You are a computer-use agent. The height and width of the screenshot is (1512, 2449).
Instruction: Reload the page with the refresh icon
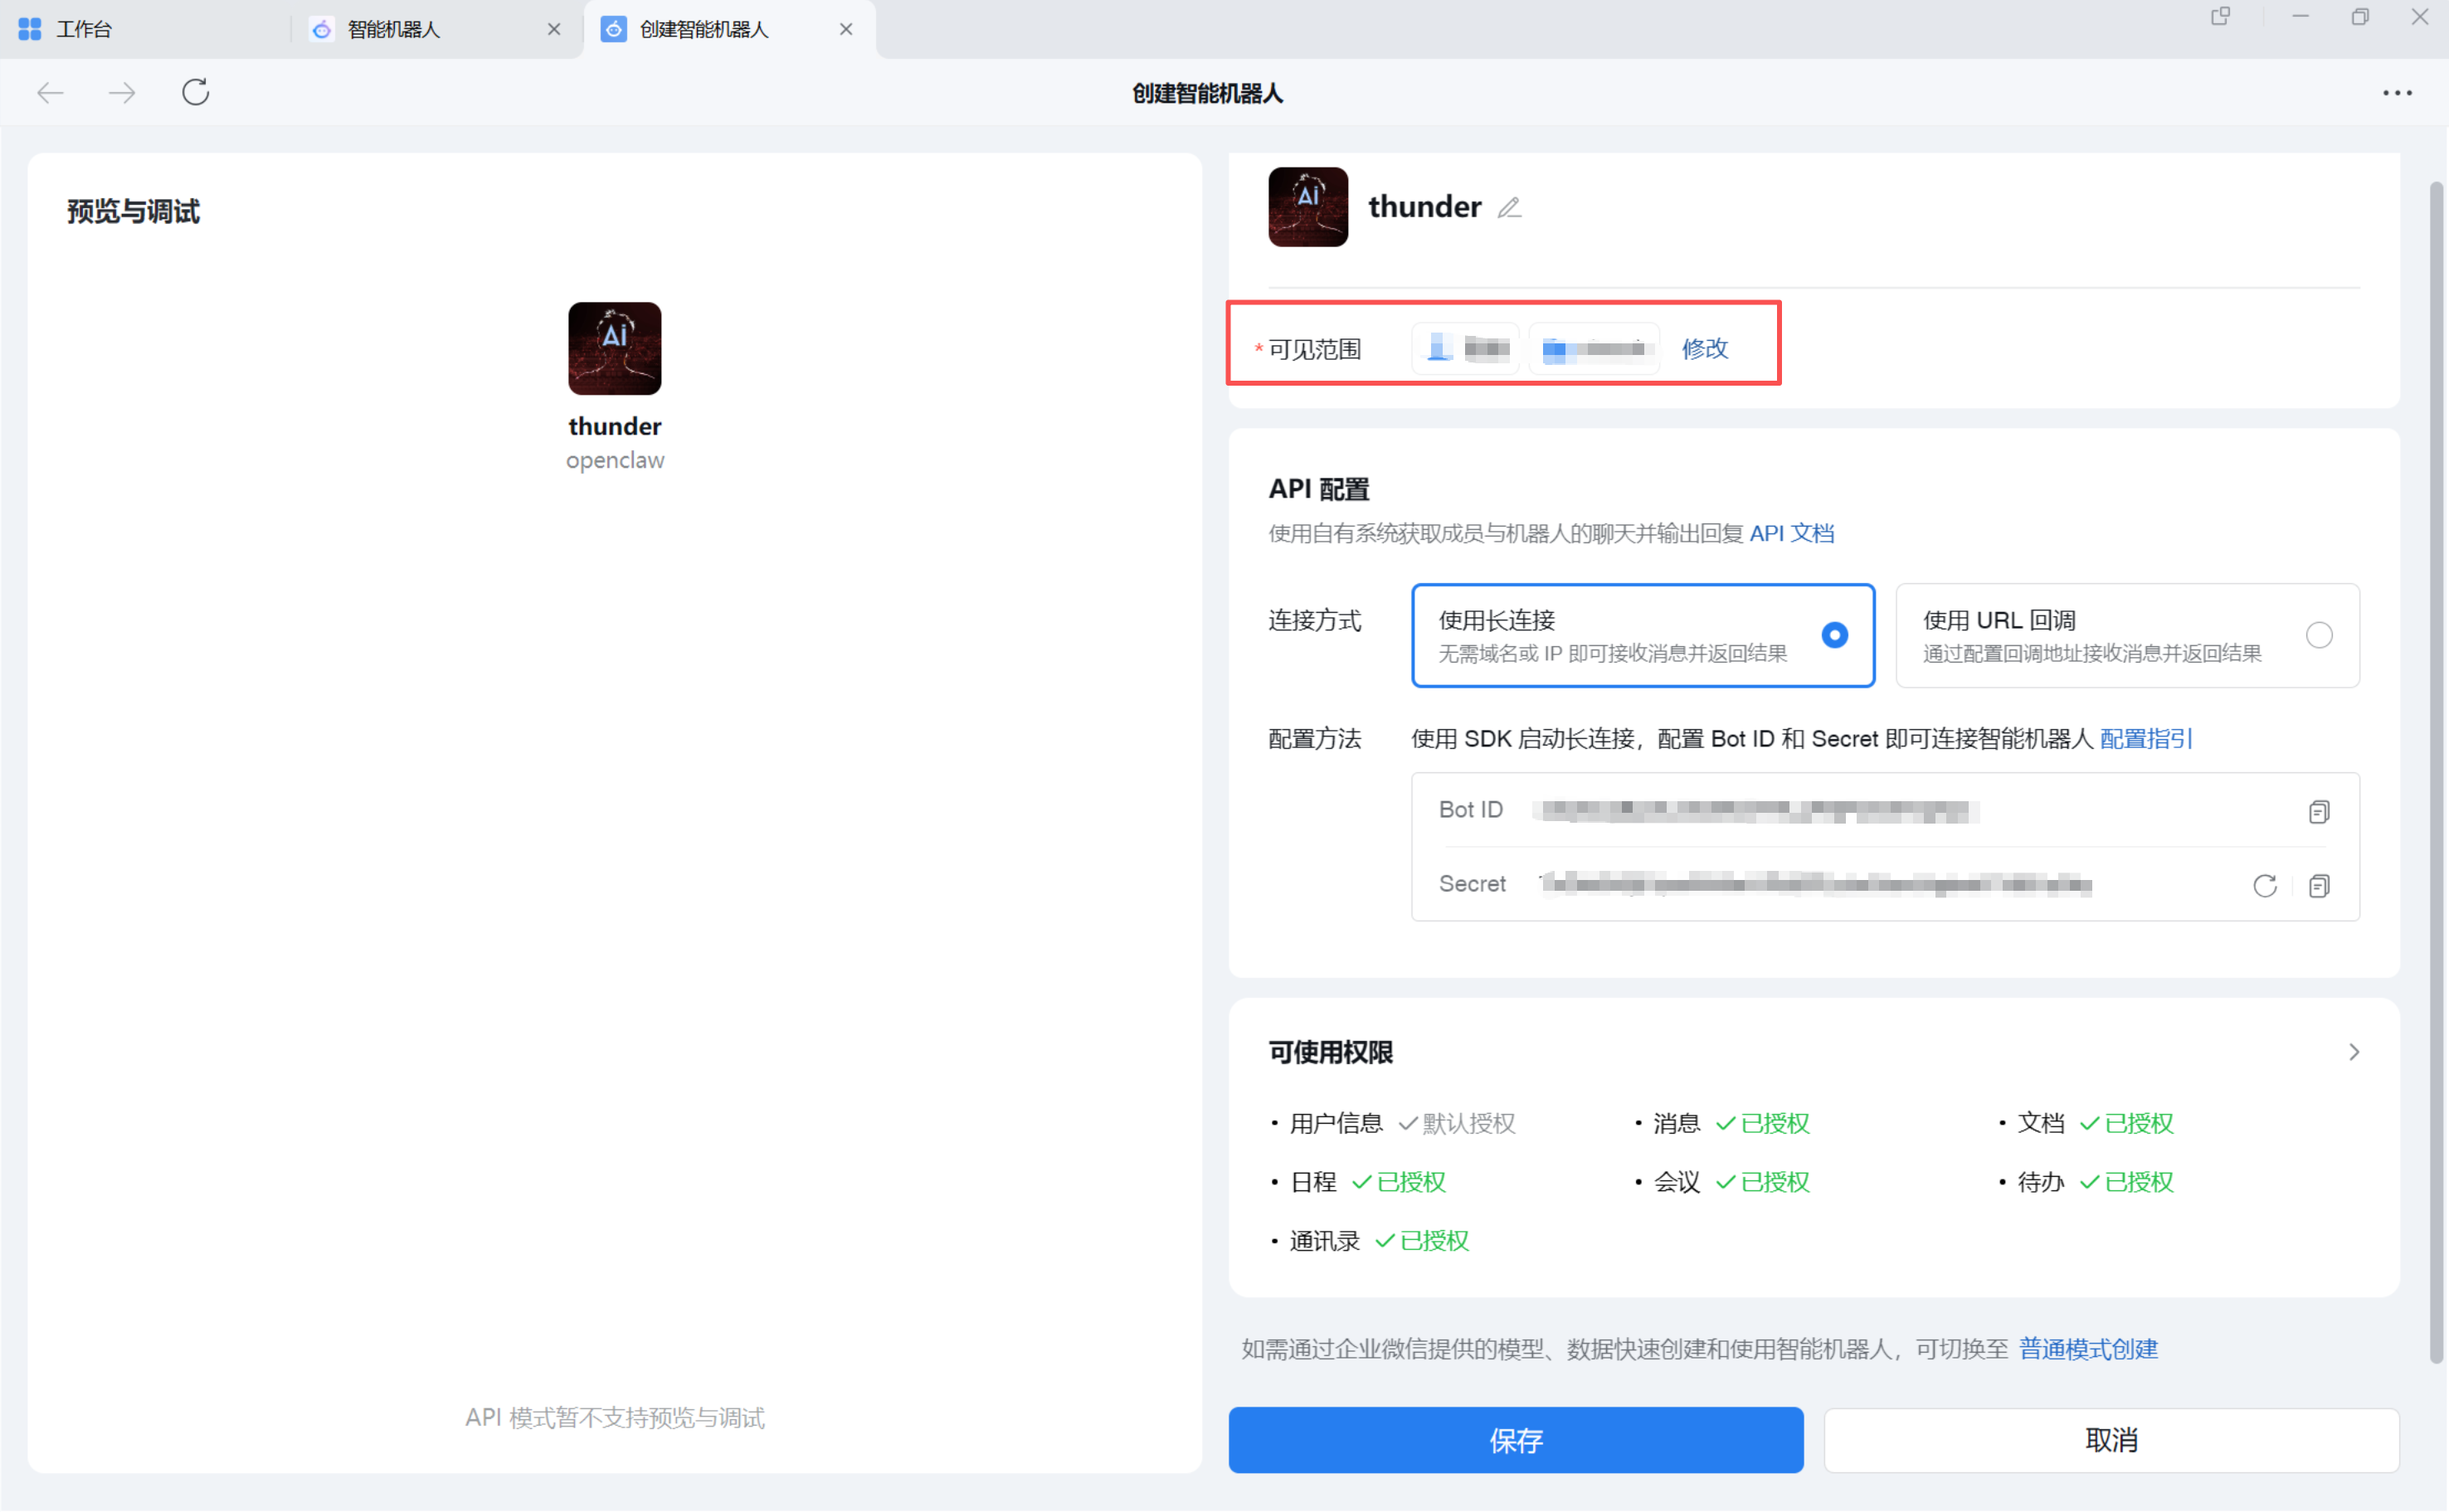[x=195, y=93]
